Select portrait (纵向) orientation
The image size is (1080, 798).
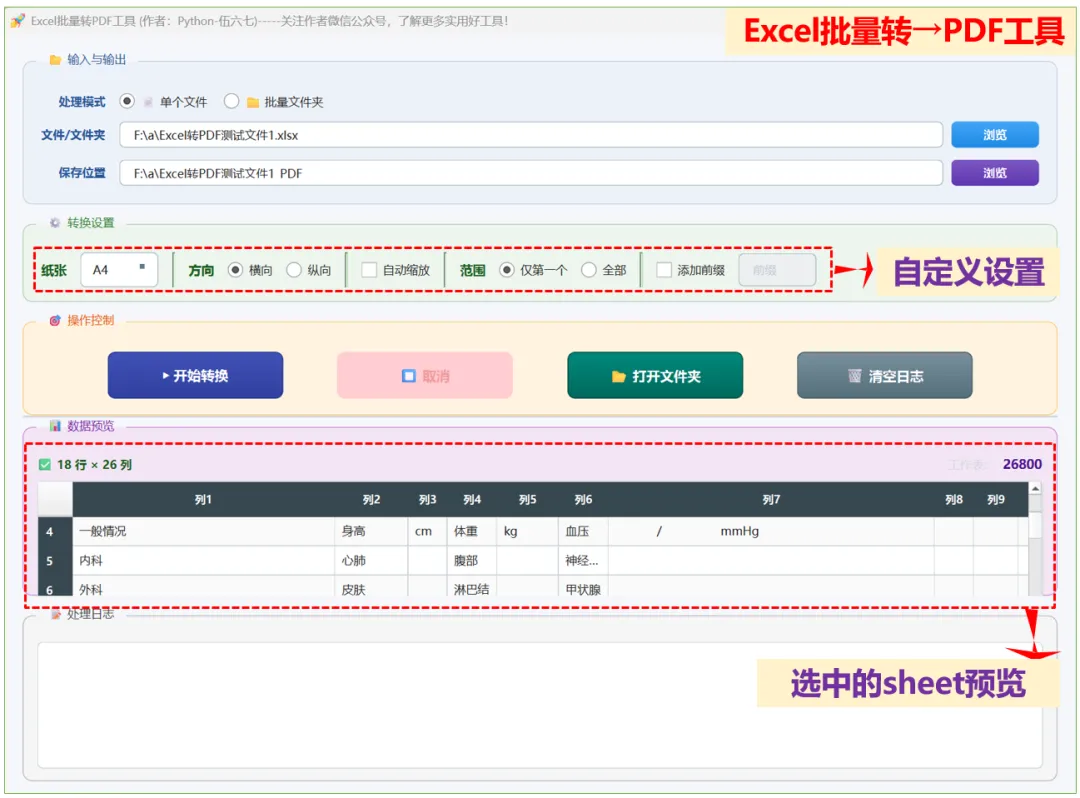pyautogui.click(x=294, y=270)
